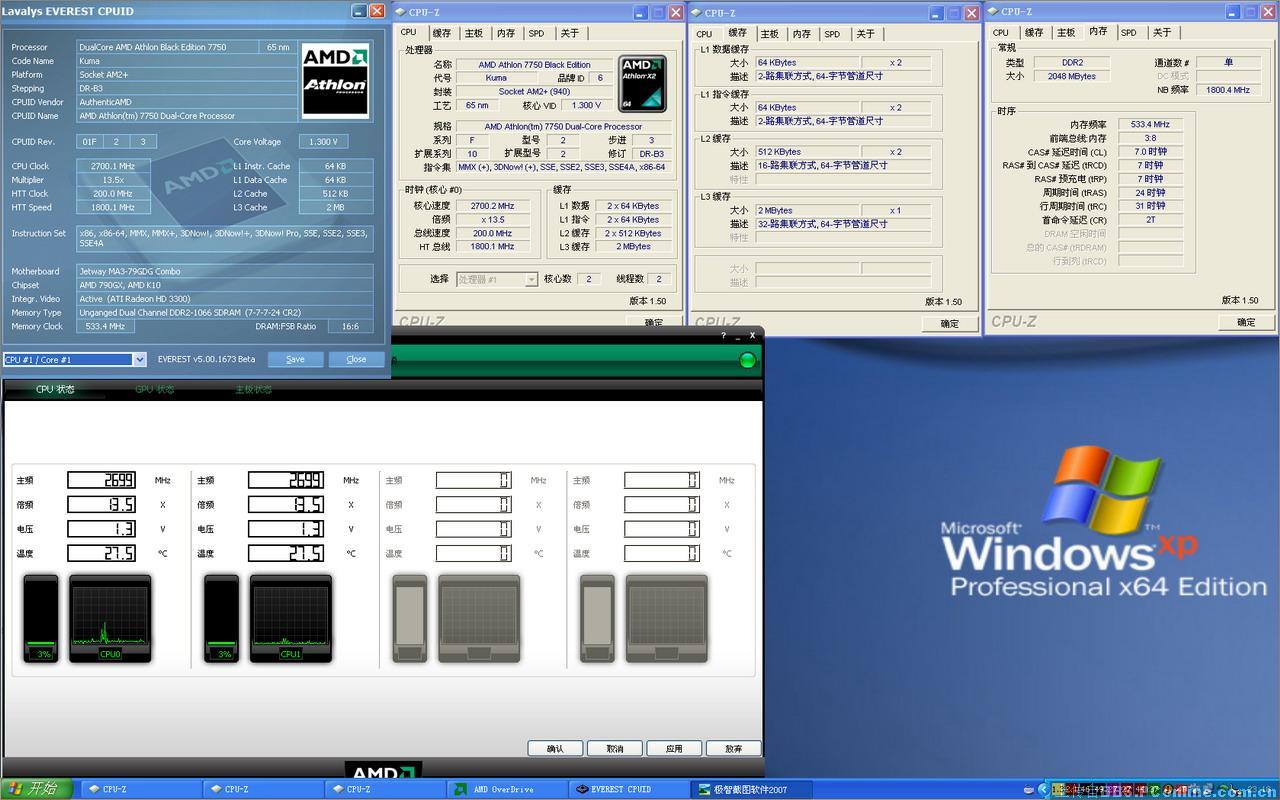Open 内存 tab in CPU-Z processor window
Screen dimensions: 1280x800
coord(506,33)
